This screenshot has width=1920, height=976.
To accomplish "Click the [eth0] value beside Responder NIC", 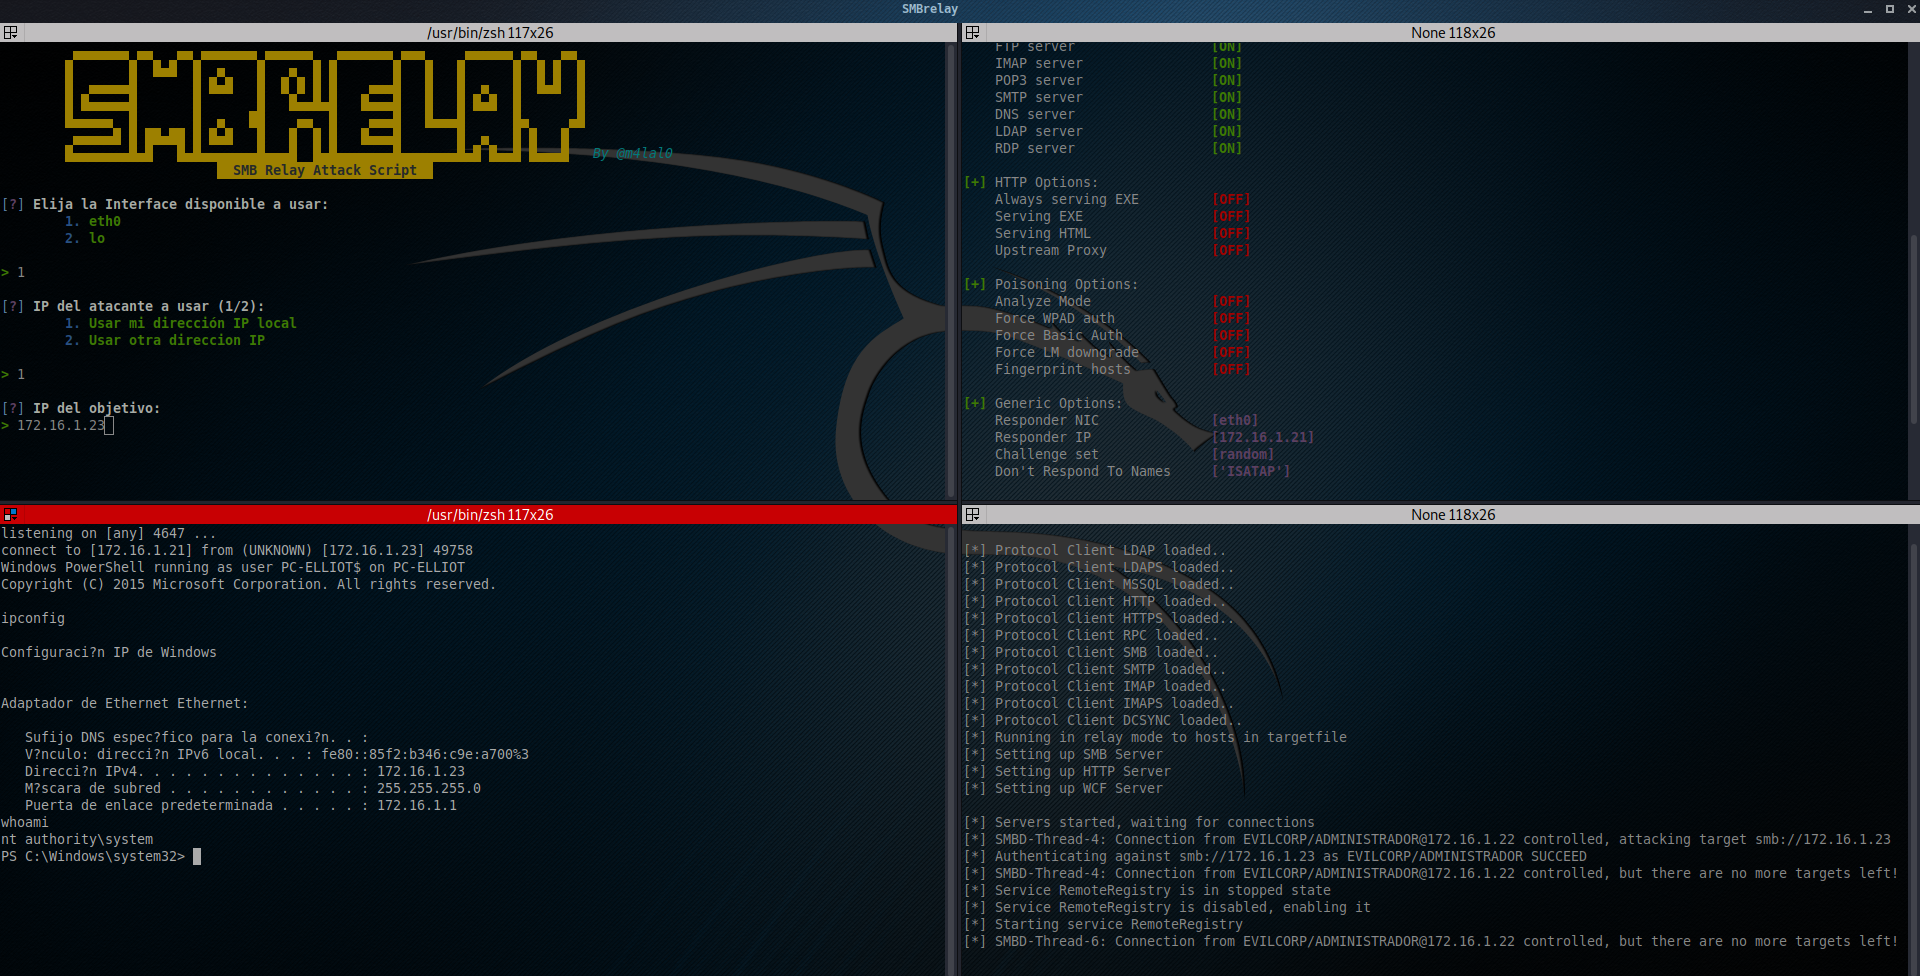I will click(x=1235, y=421).
